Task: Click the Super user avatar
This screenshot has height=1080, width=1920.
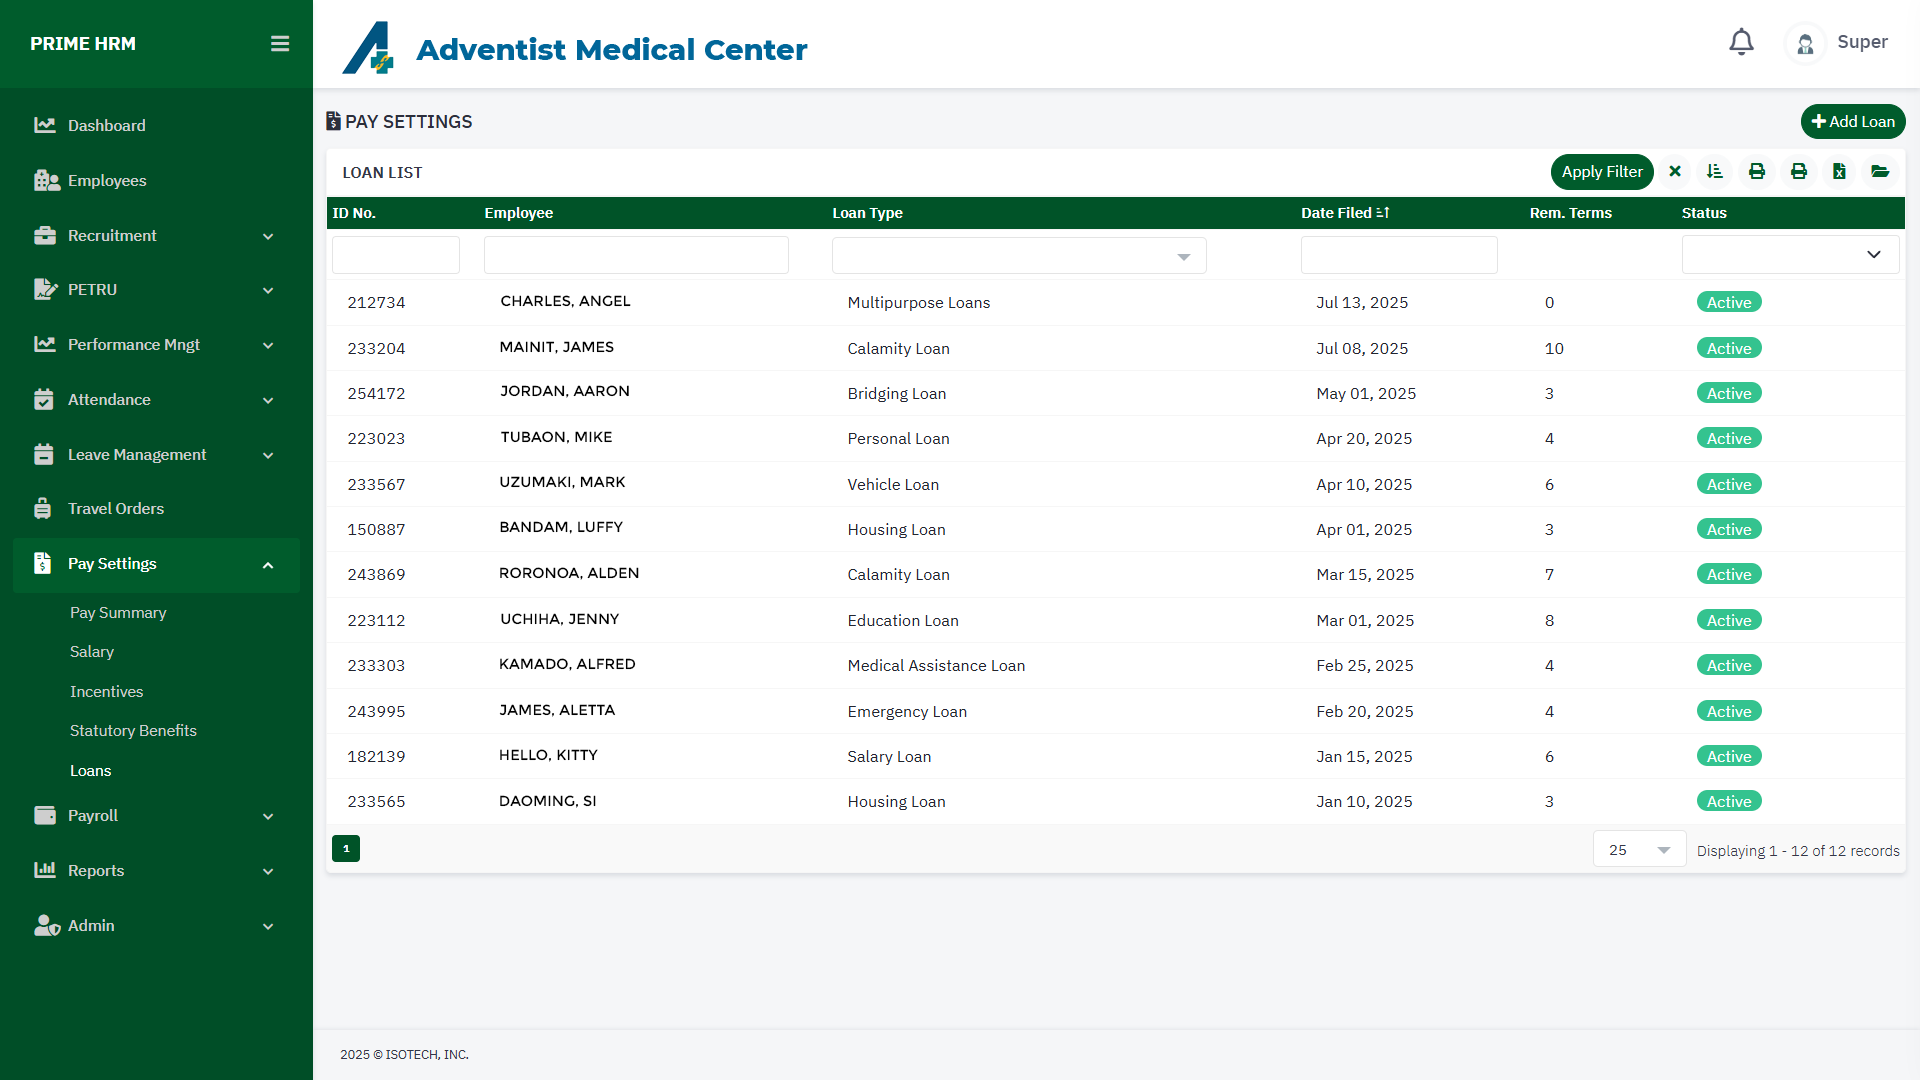Action: pos(1805,44)
